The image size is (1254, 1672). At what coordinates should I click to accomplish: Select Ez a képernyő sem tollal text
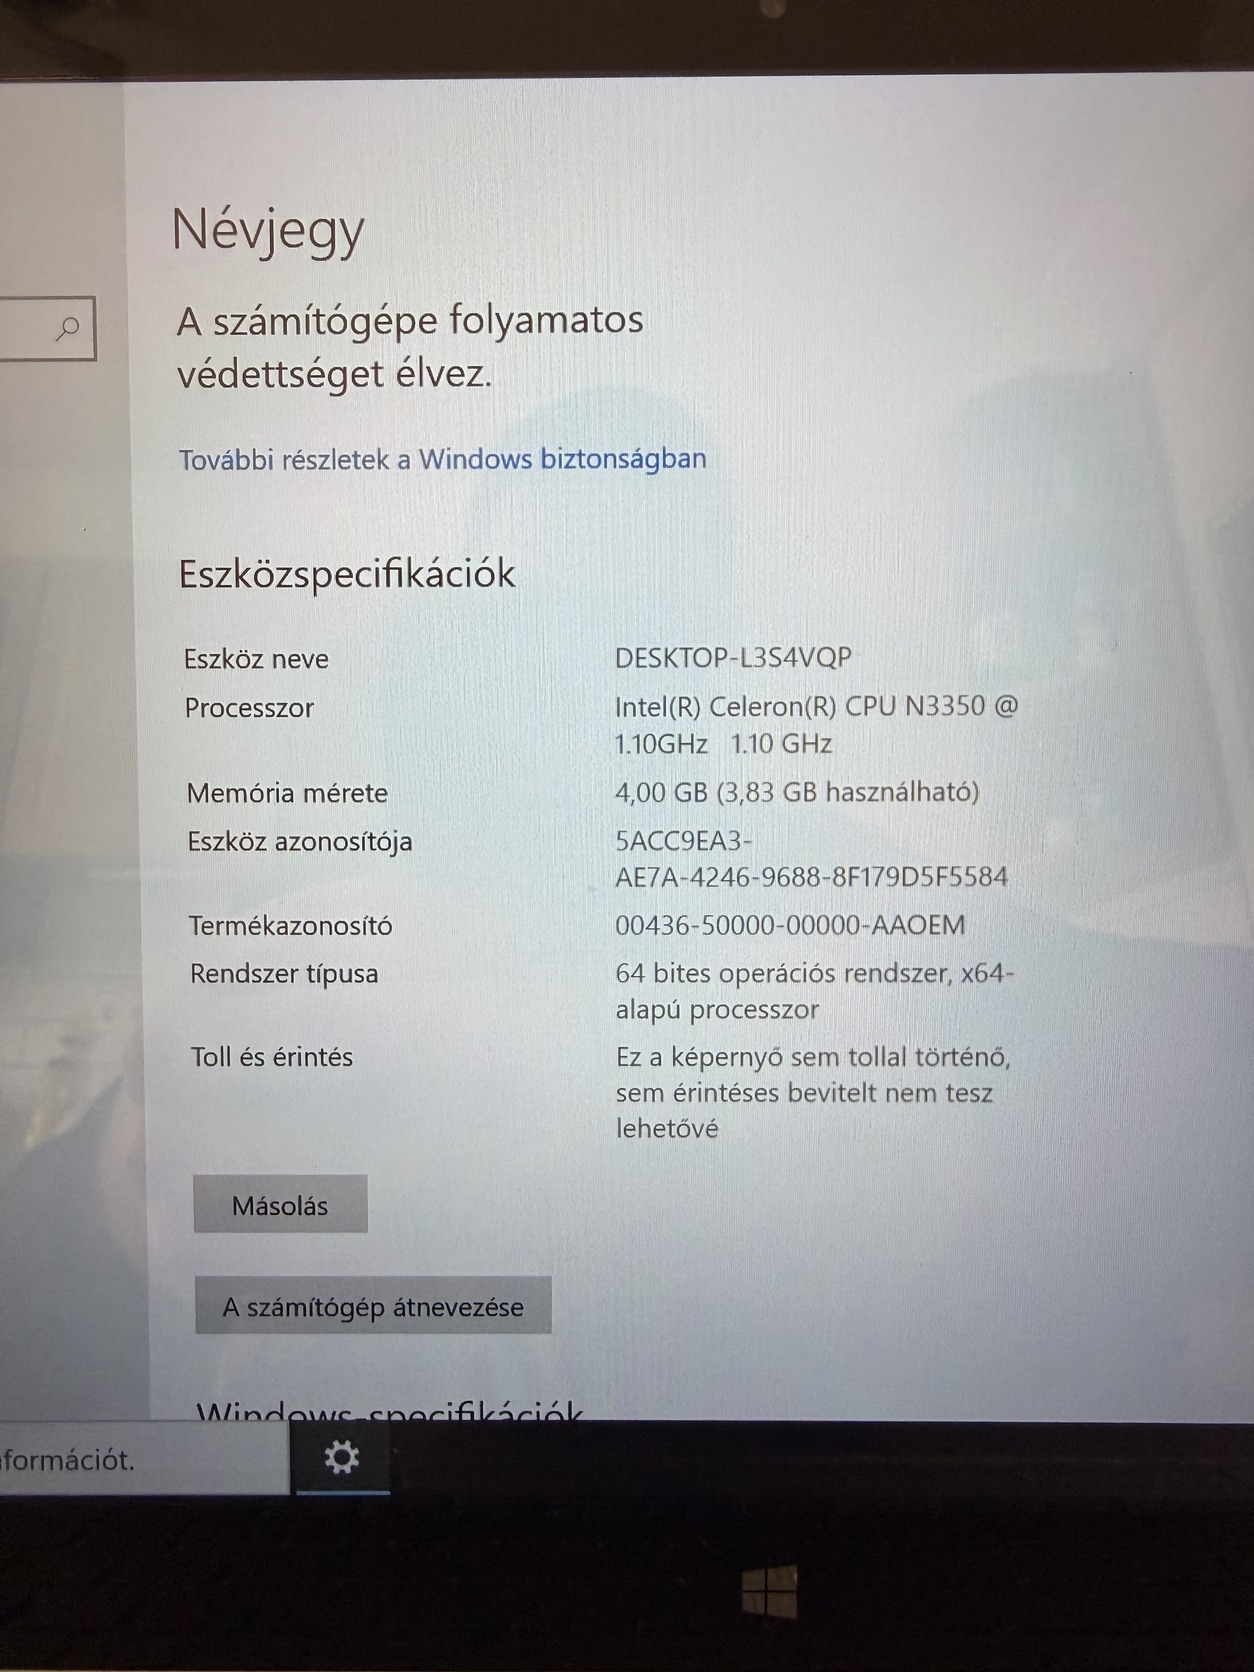pyautogui.click(x=813, y=1092)
